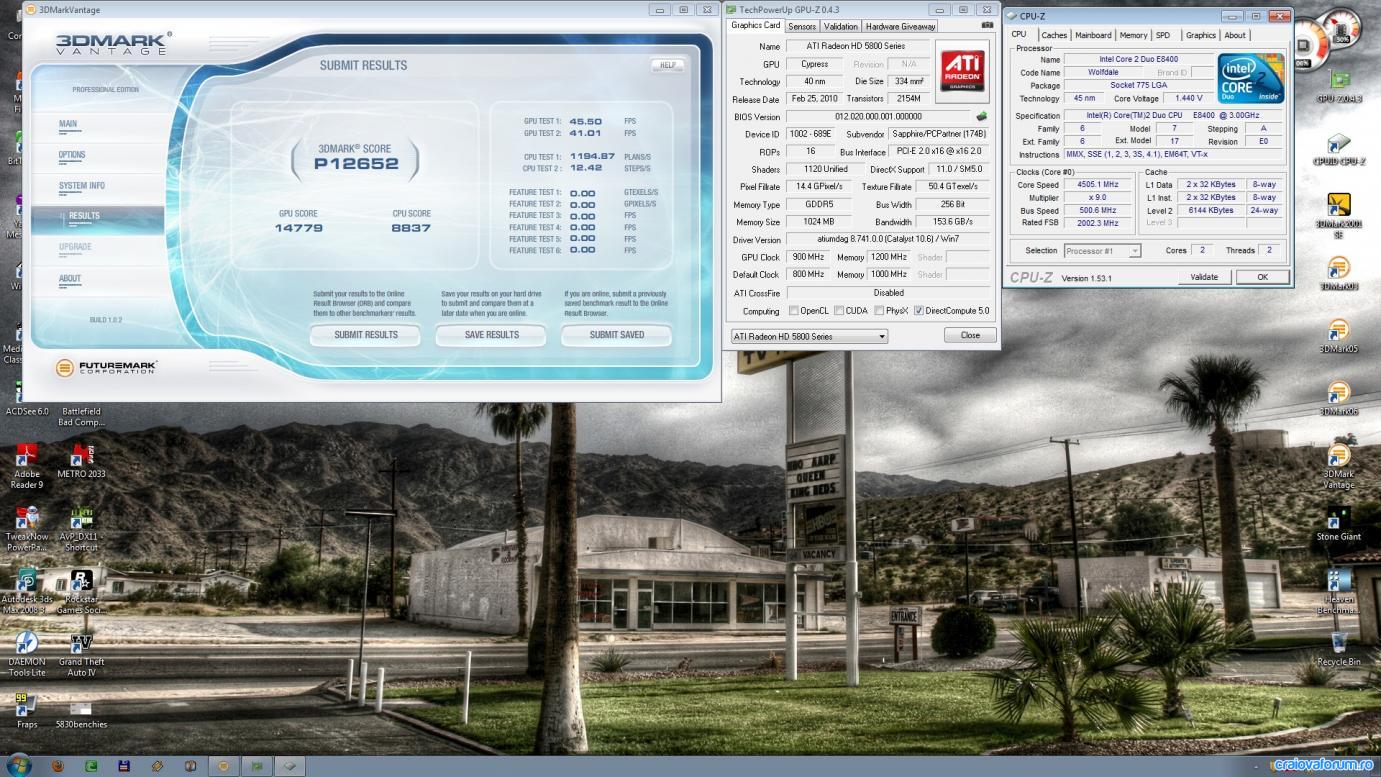Click Validate button in CPU-Z
The width and height of the screenshot is (1381, 777).
(1204, 277)
